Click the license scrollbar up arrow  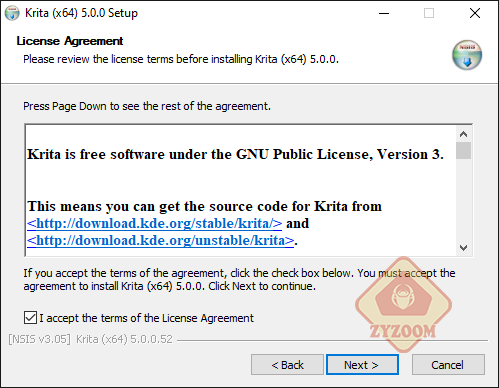[x=463, y=134]
